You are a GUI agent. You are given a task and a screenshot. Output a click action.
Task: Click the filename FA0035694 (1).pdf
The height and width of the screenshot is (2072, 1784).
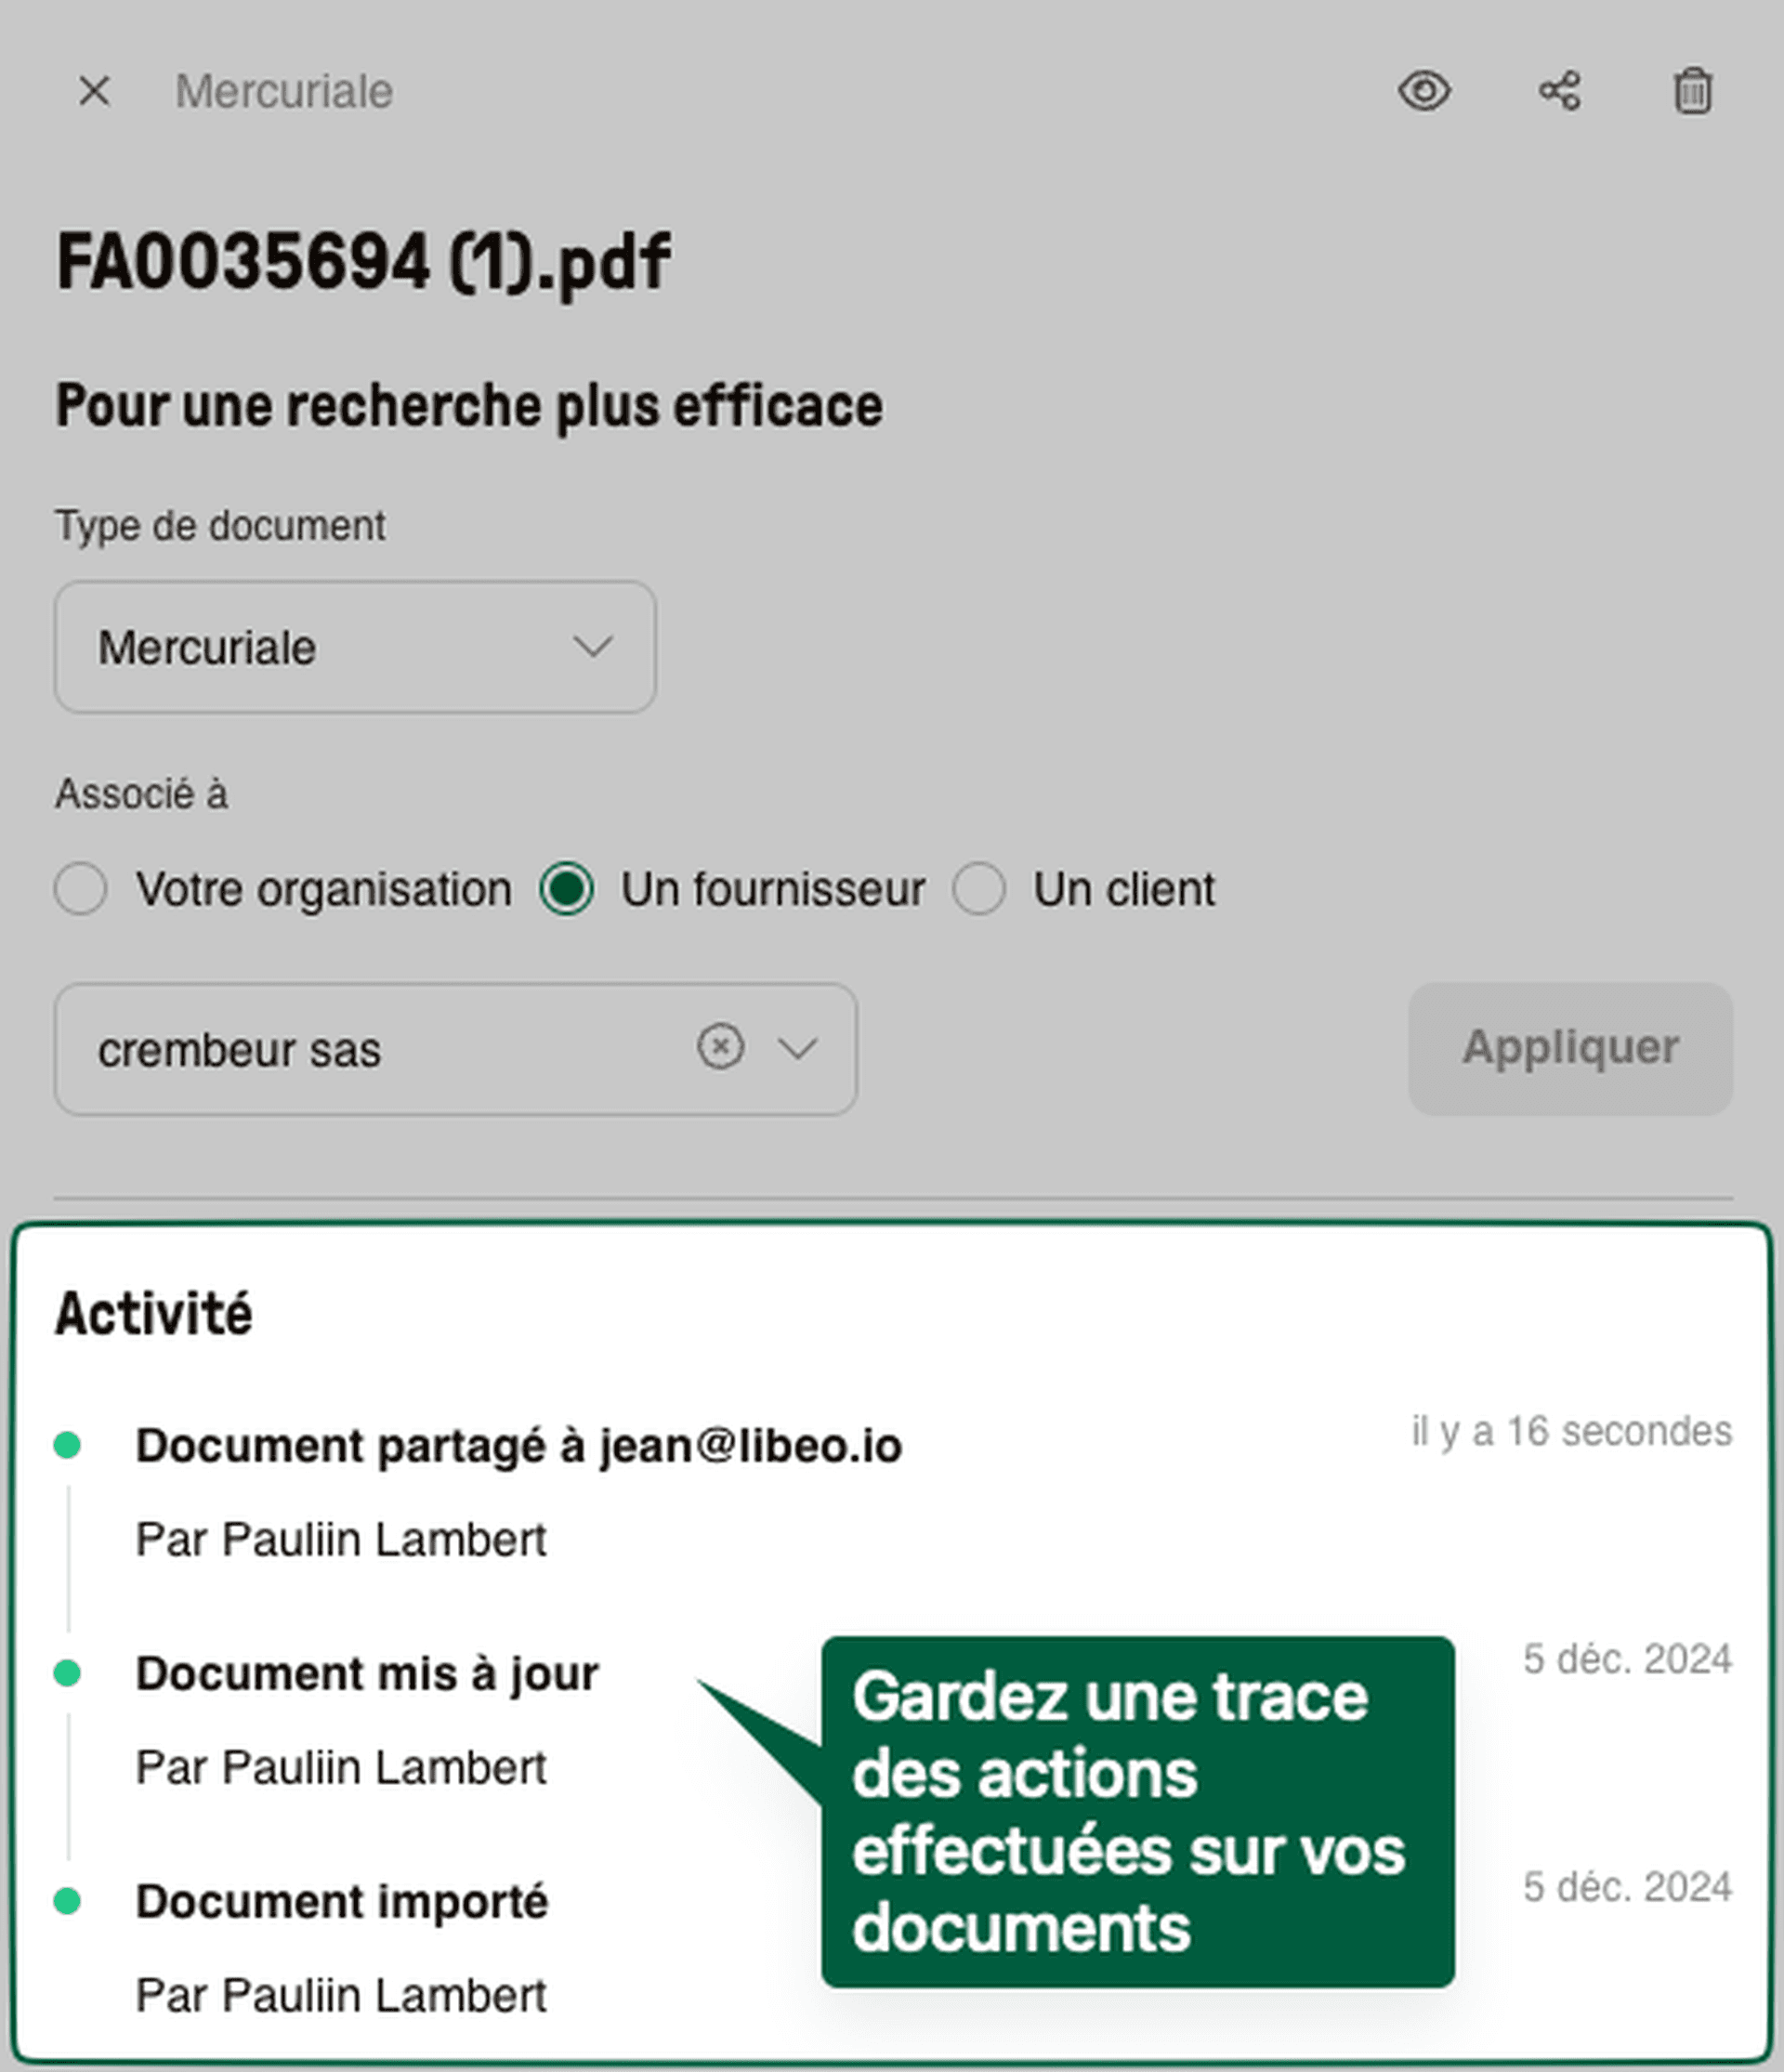363,258
